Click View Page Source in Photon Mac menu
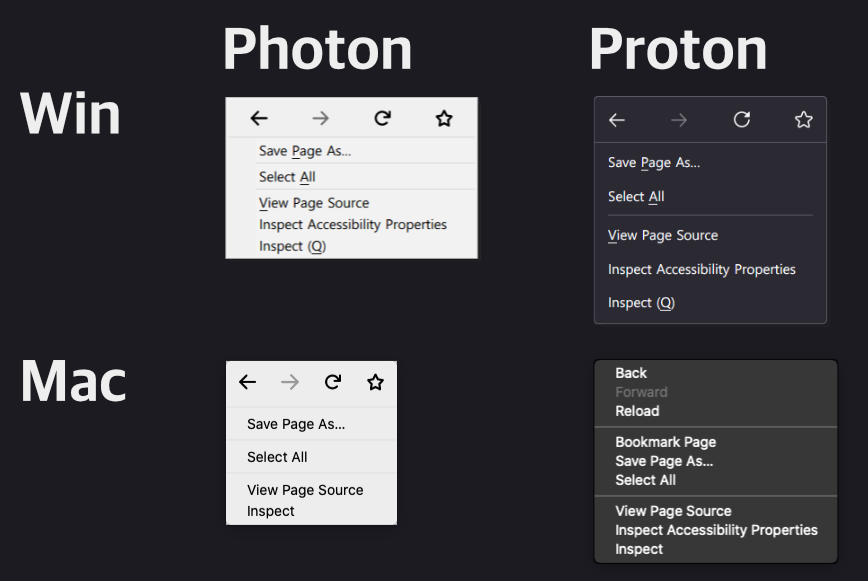Viewport: 868px width, 581px height. tap(305, 490)
